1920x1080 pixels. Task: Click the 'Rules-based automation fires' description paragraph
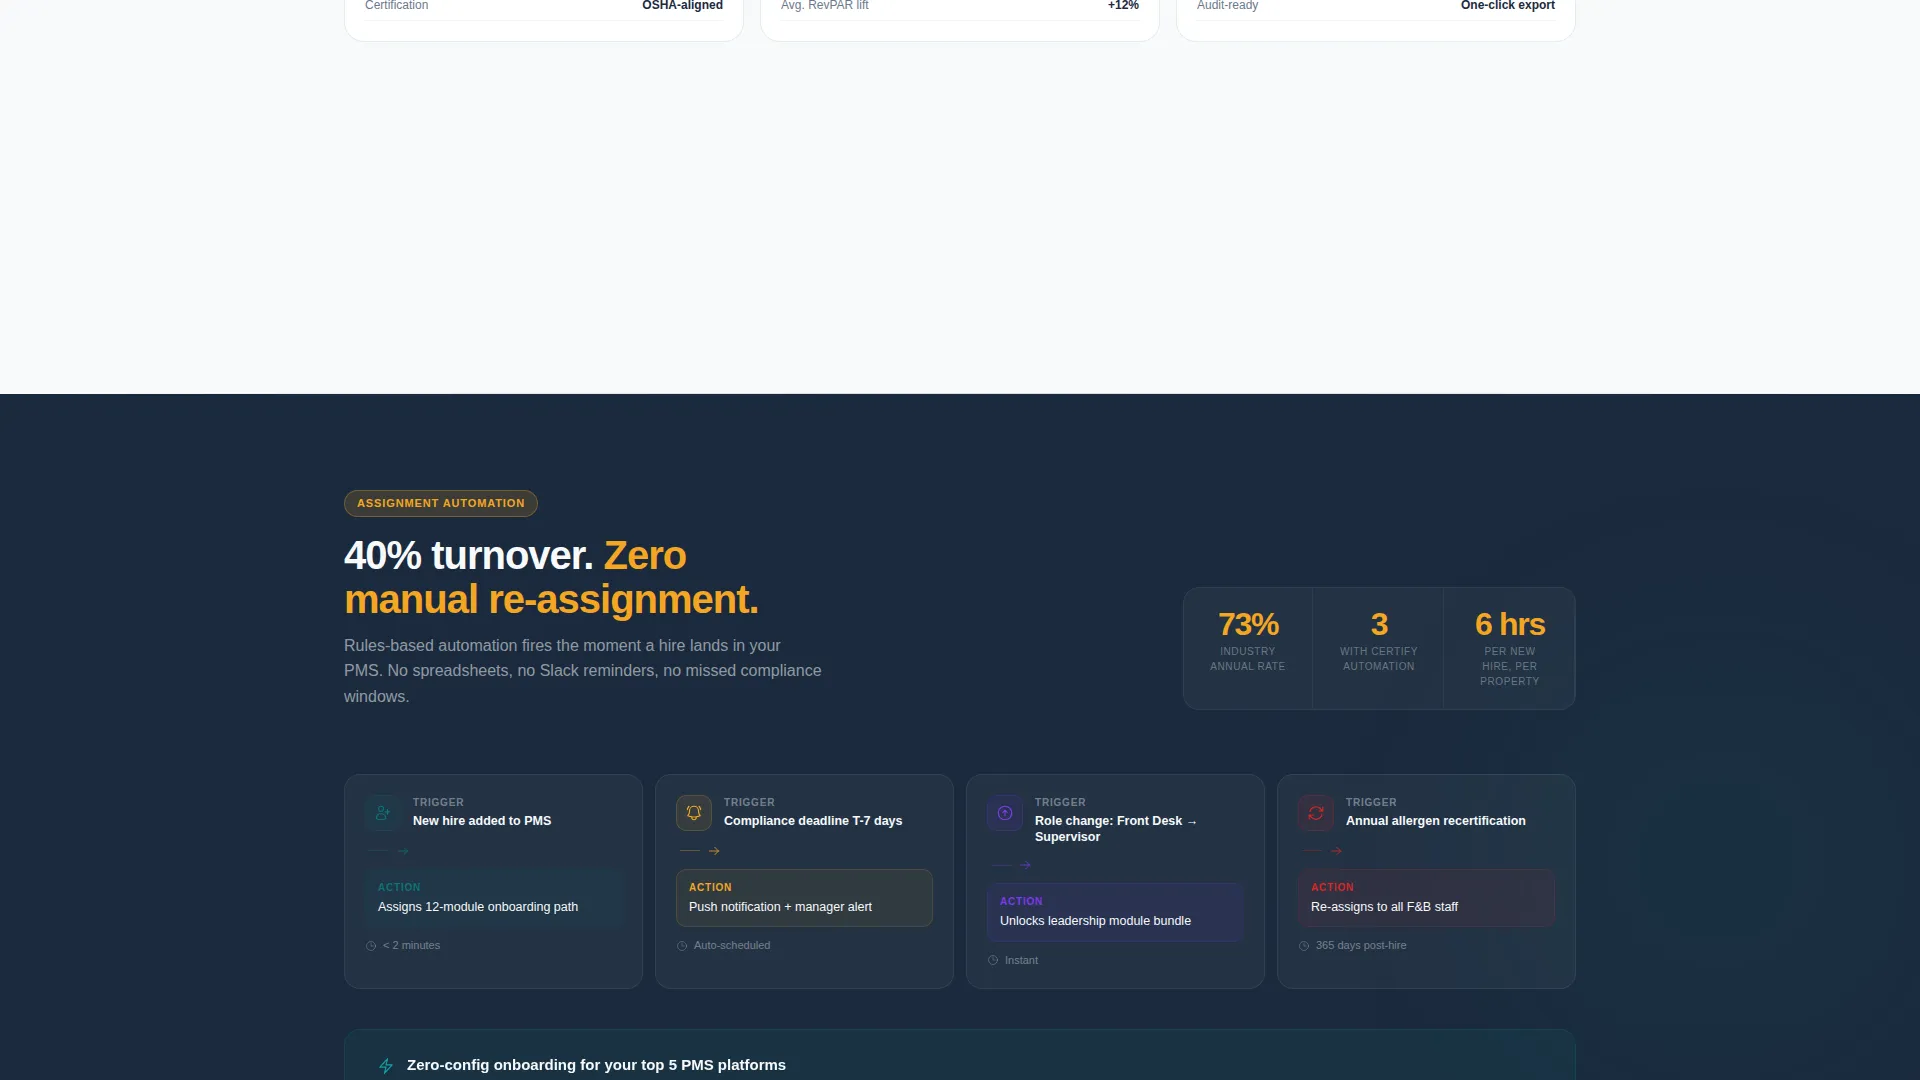tap(583, 671)
